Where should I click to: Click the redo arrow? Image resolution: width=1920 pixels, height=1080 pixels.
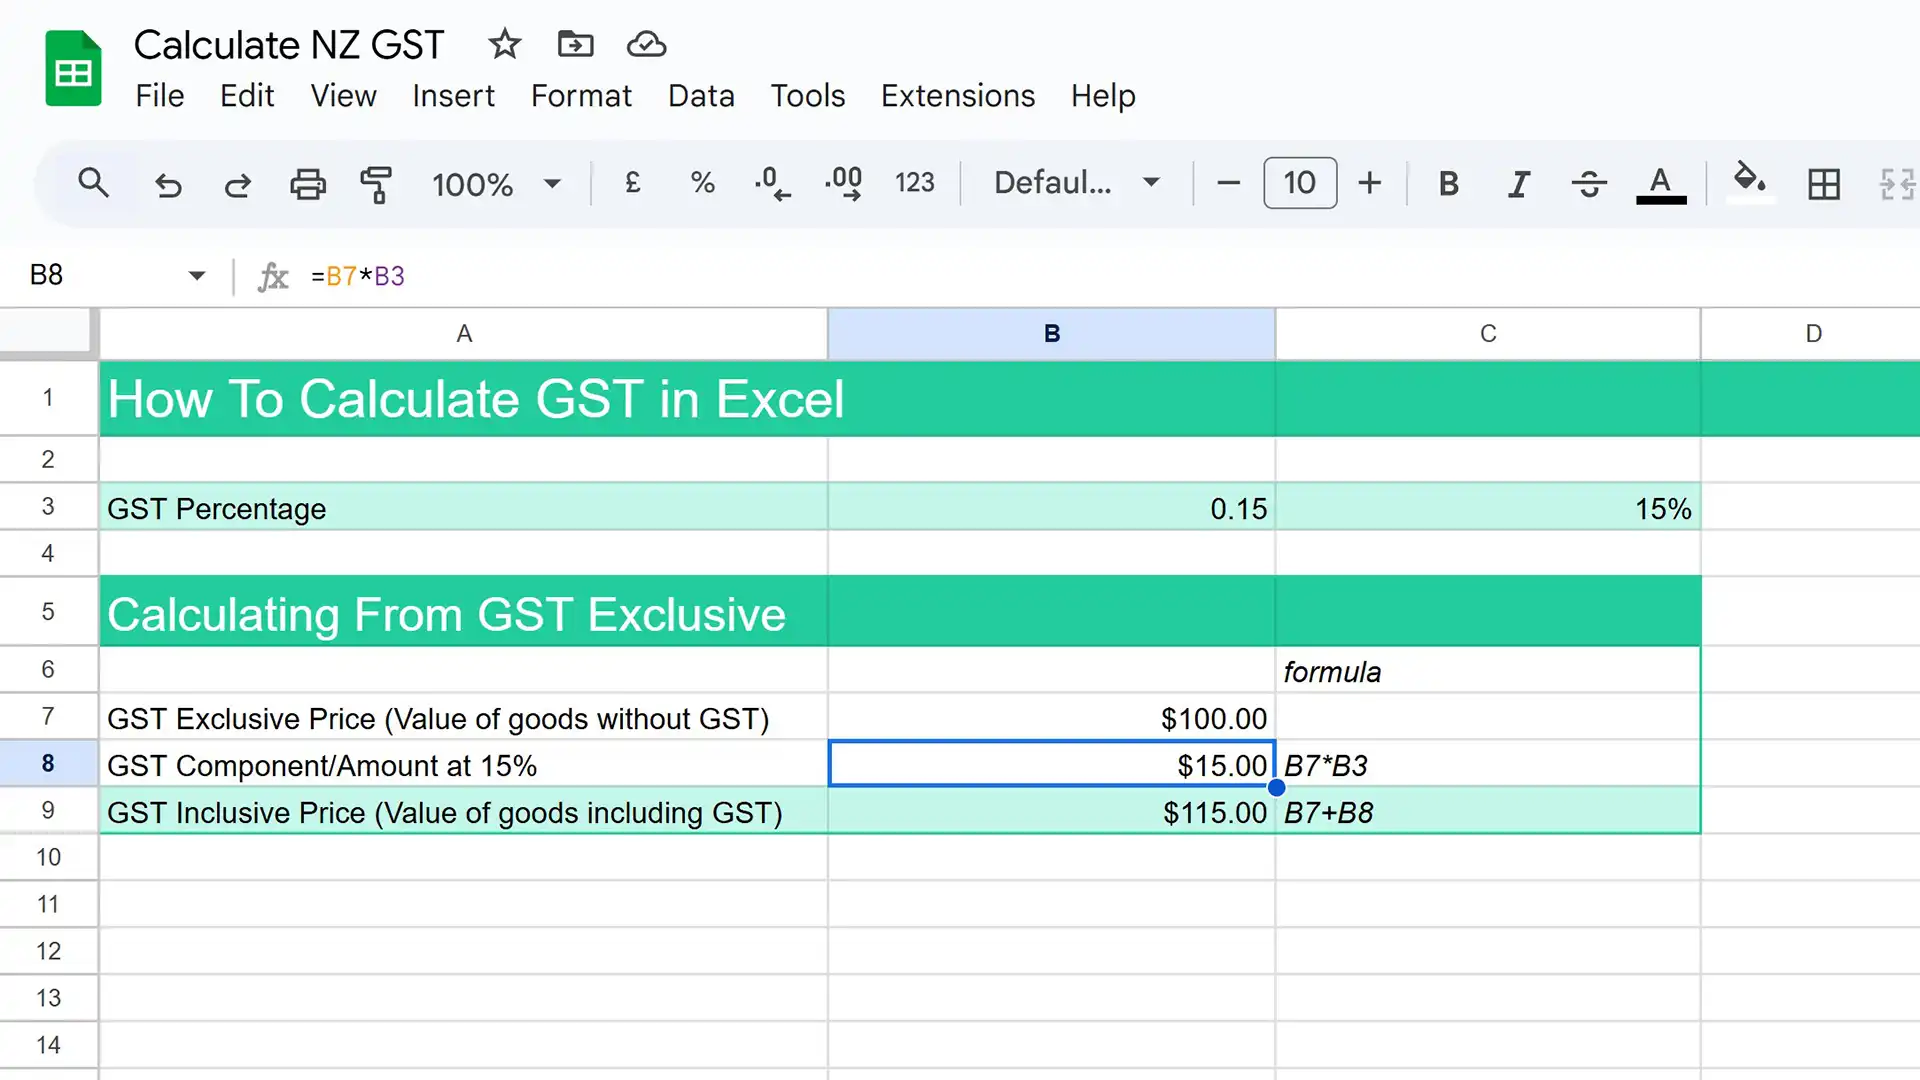coord(238,184)
